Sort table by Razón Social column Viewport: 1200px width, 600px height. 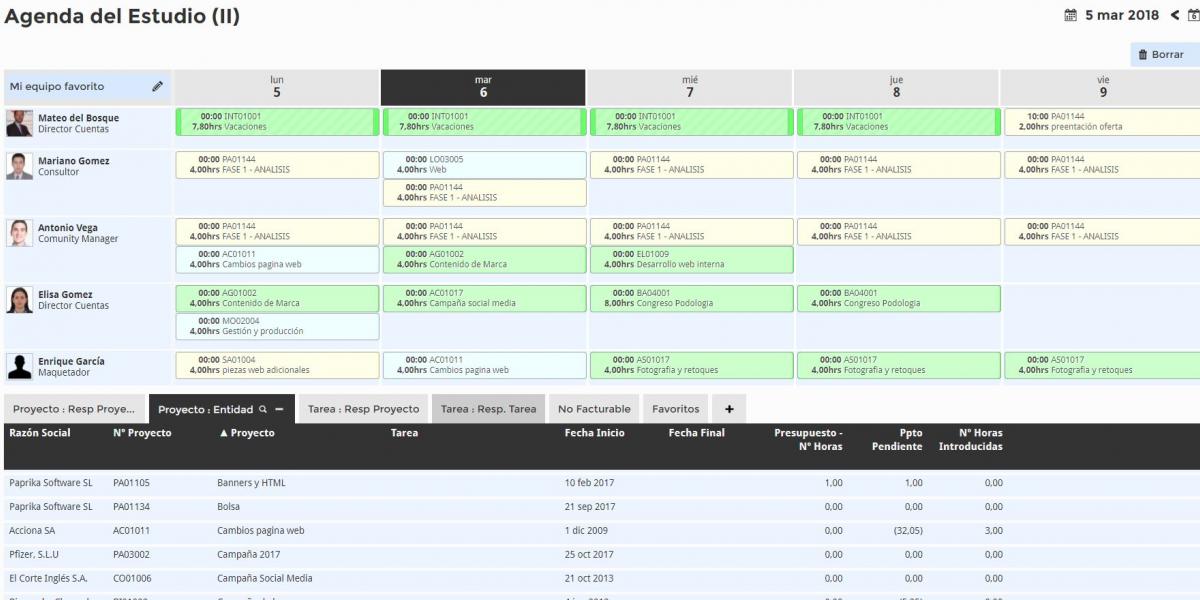[40, 433]
